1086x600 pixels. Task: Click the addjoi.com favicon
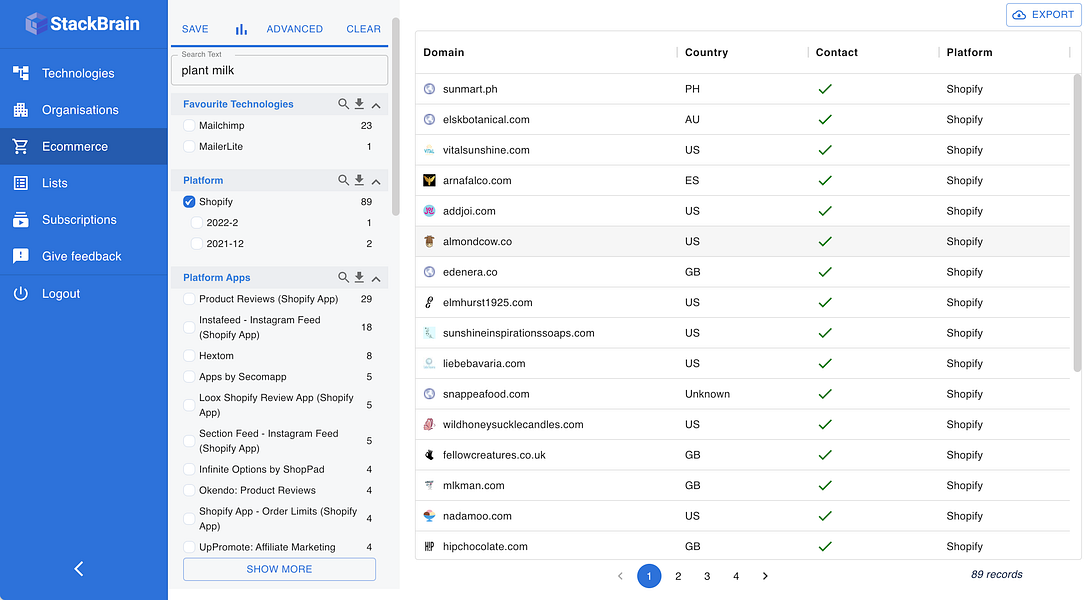click(x=429, y=211)
